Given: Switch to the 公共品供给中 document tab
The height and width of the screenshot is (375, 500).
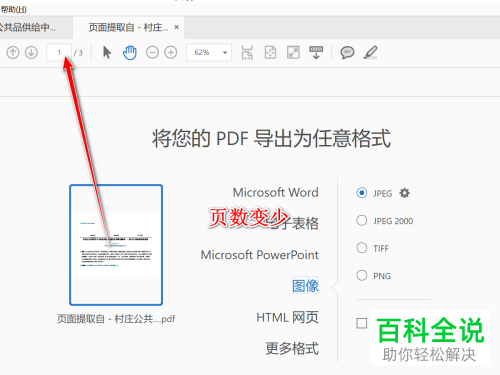Looking at the screenshot, I should [28, 27].
